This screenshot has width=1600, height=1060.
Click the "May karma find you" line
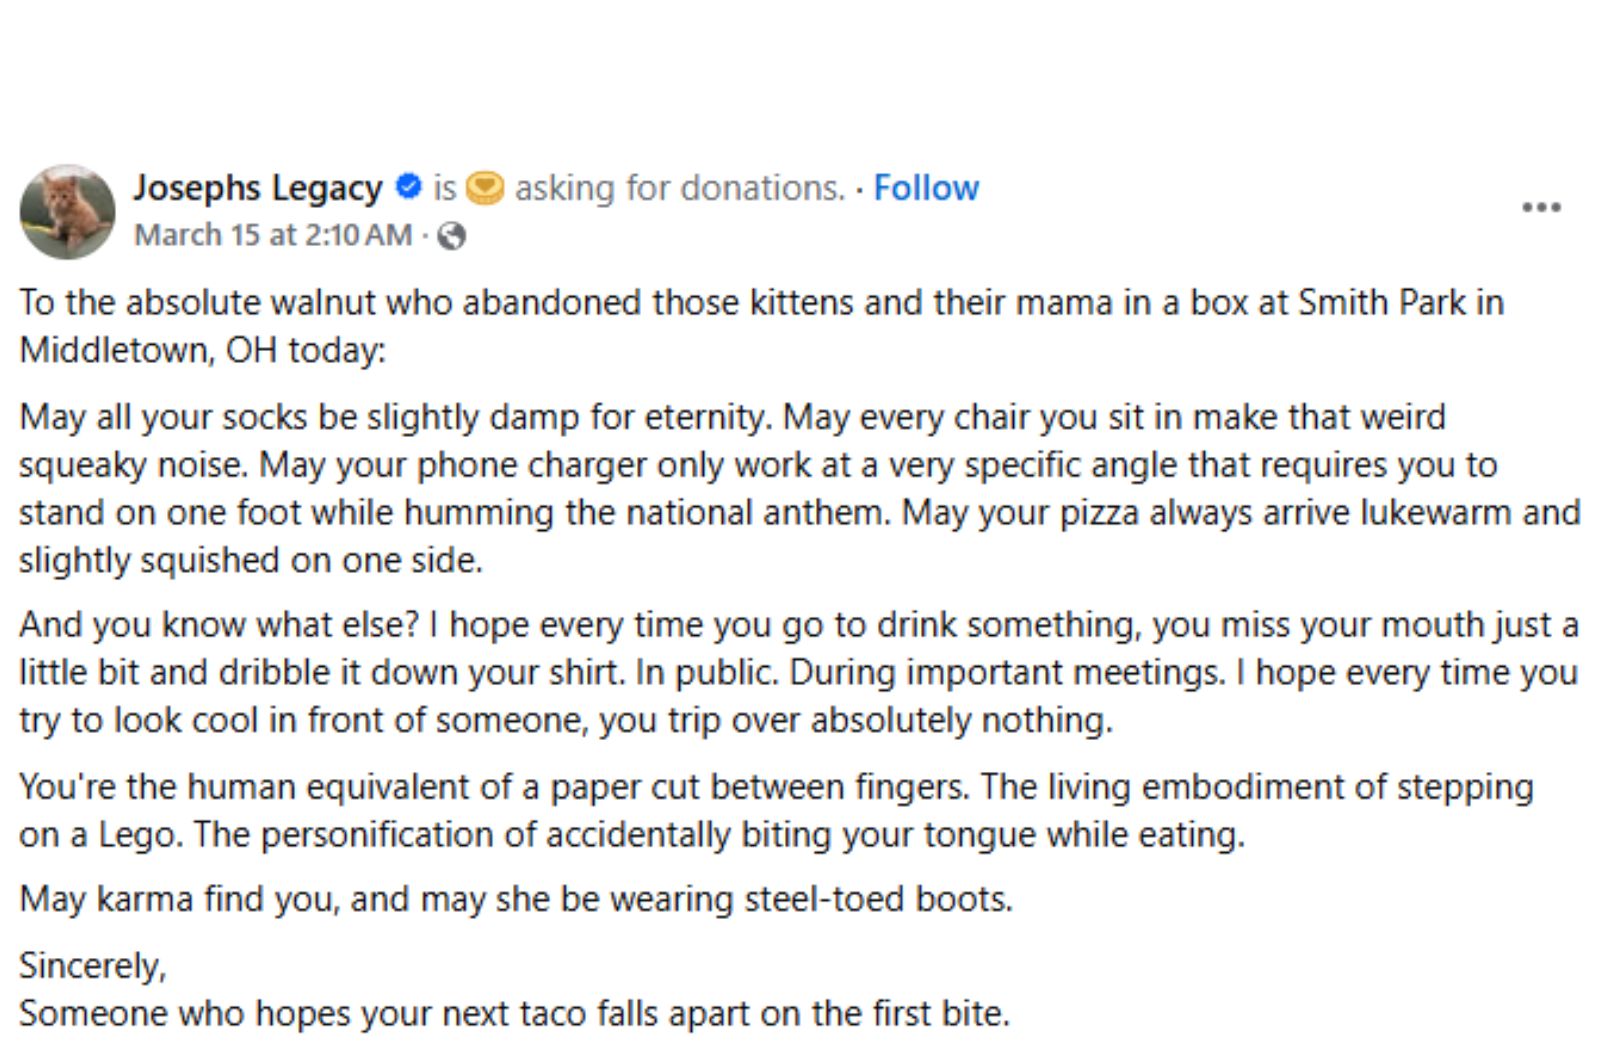point(516,899)
